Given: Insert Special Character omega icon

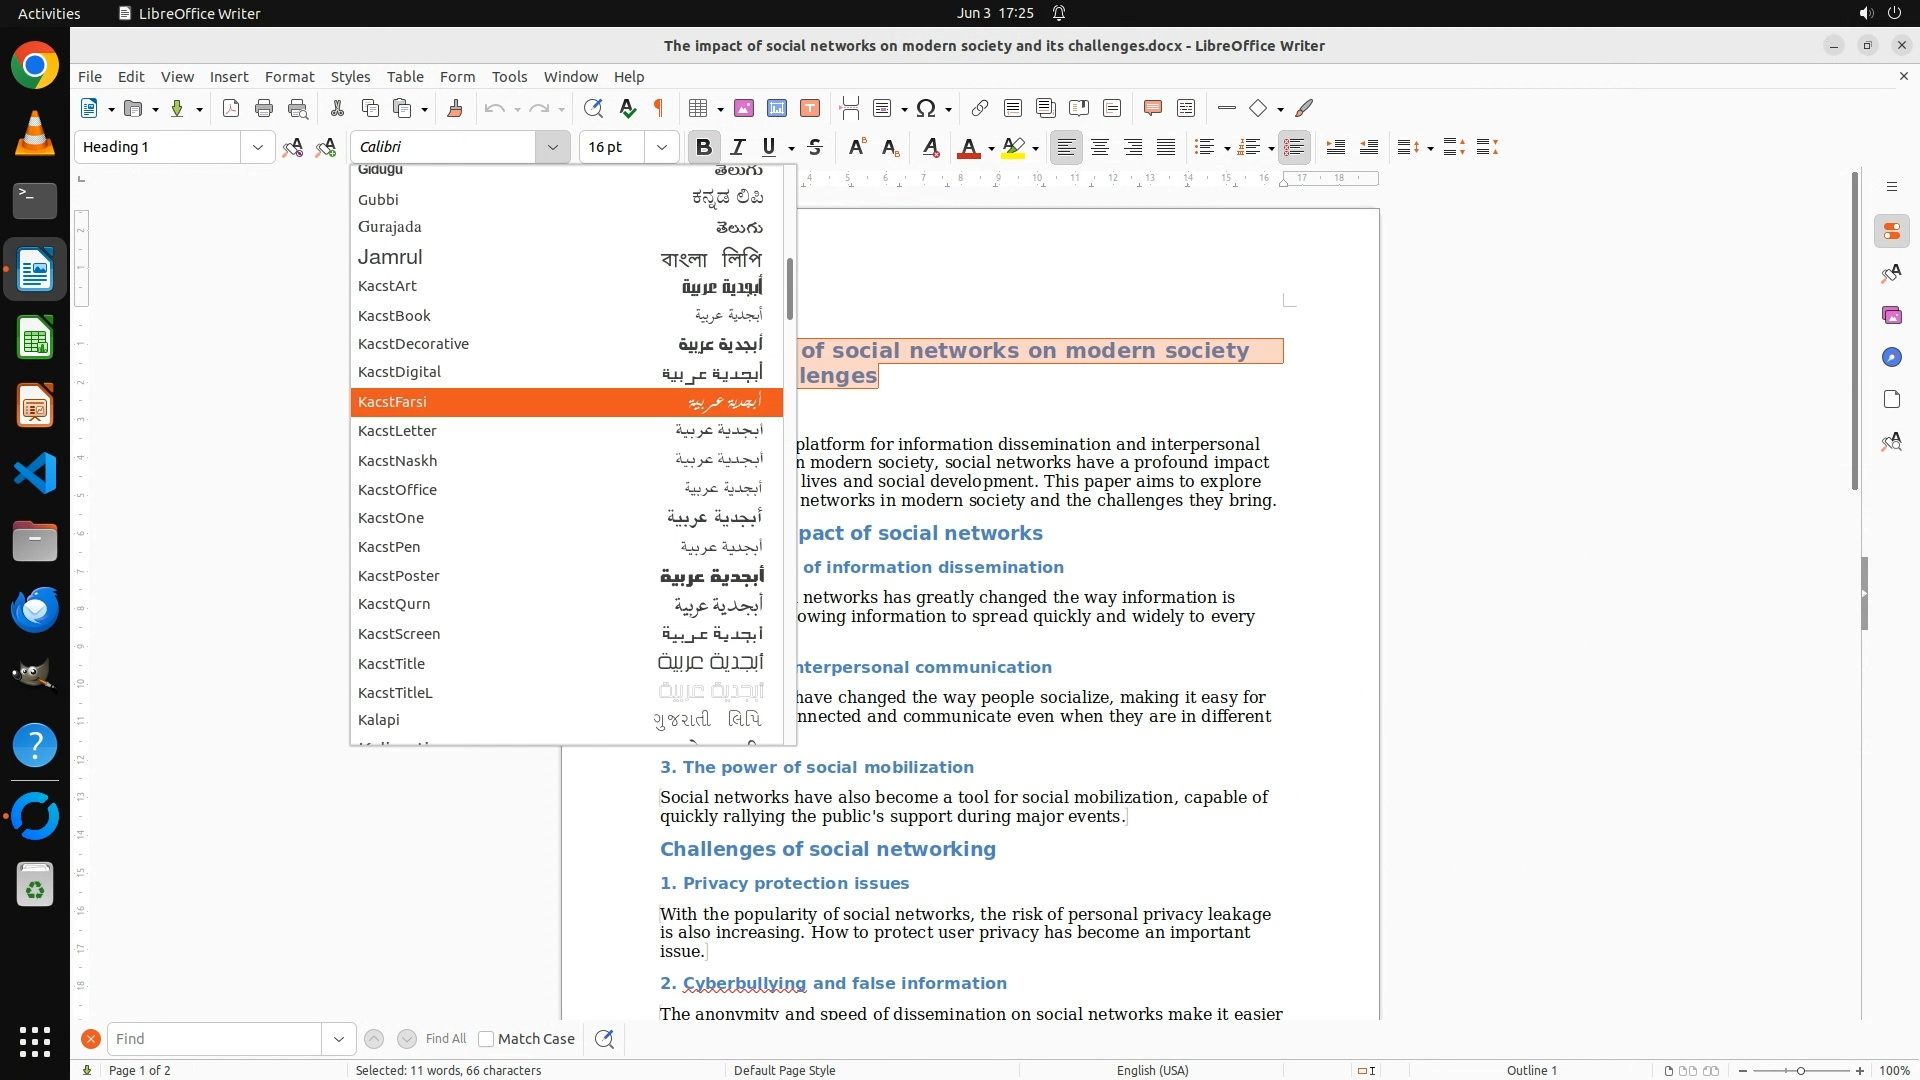Looking at the screenshot, I should (x=926, y=109).
